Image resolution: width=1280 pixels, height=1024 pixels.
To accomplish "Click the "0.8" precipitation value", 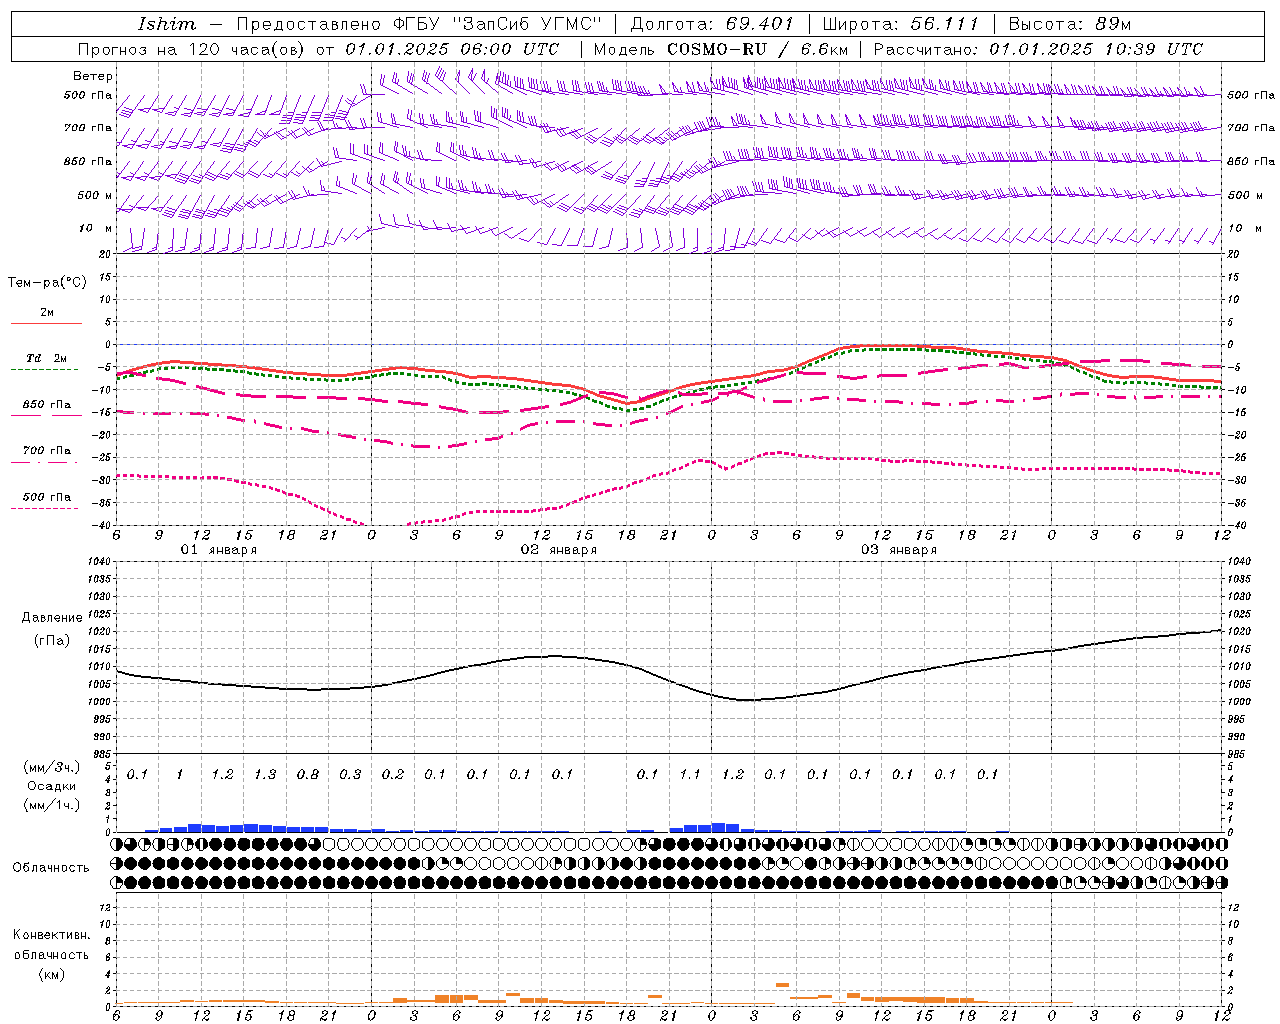I will [x=308, y=774].
